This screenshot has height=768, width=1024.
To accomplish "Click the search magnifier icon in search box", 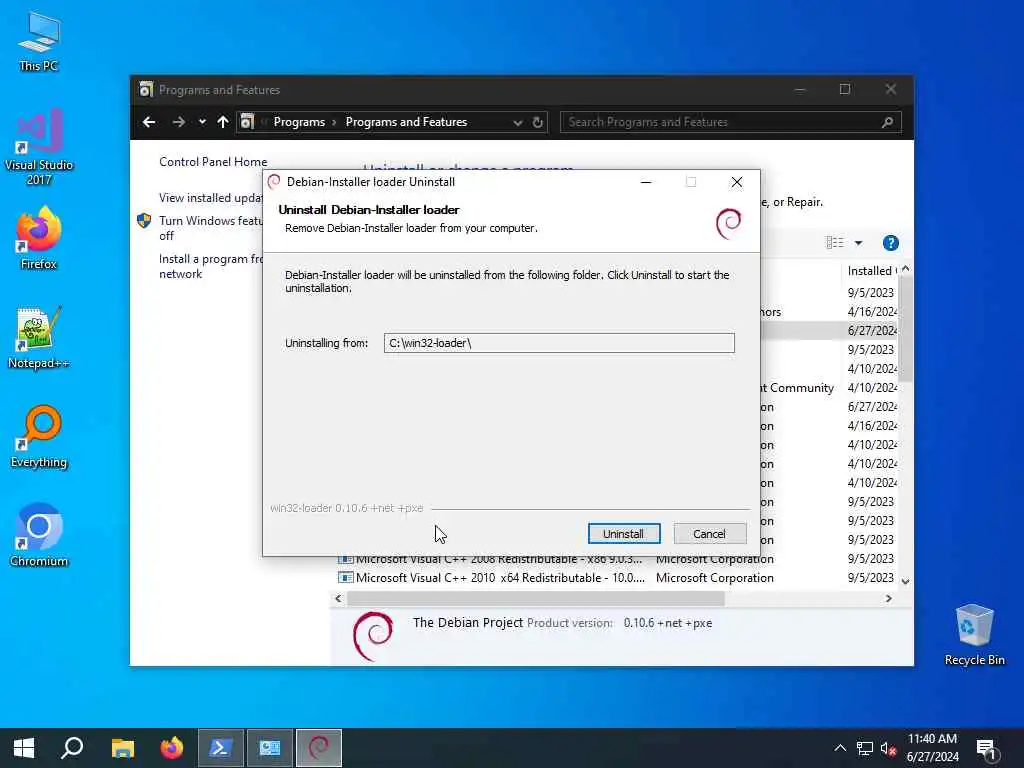I will click(888, 122).
